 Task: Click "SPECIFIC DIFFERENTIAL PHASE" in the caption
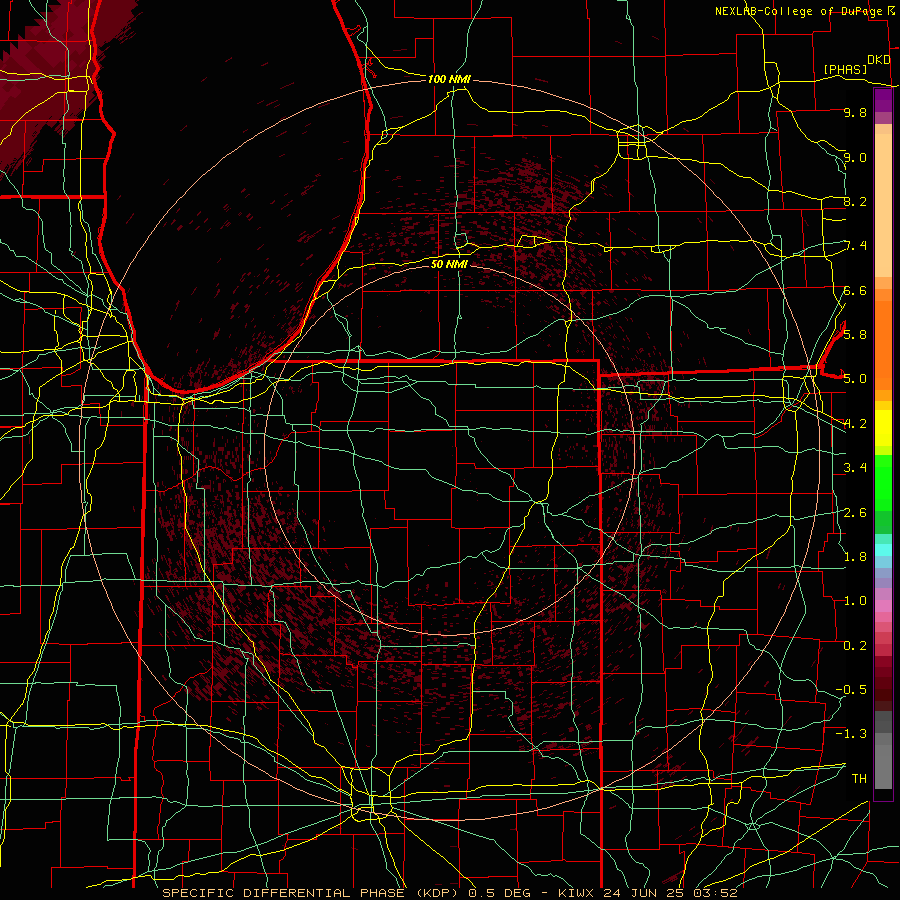tap(284, 893)
